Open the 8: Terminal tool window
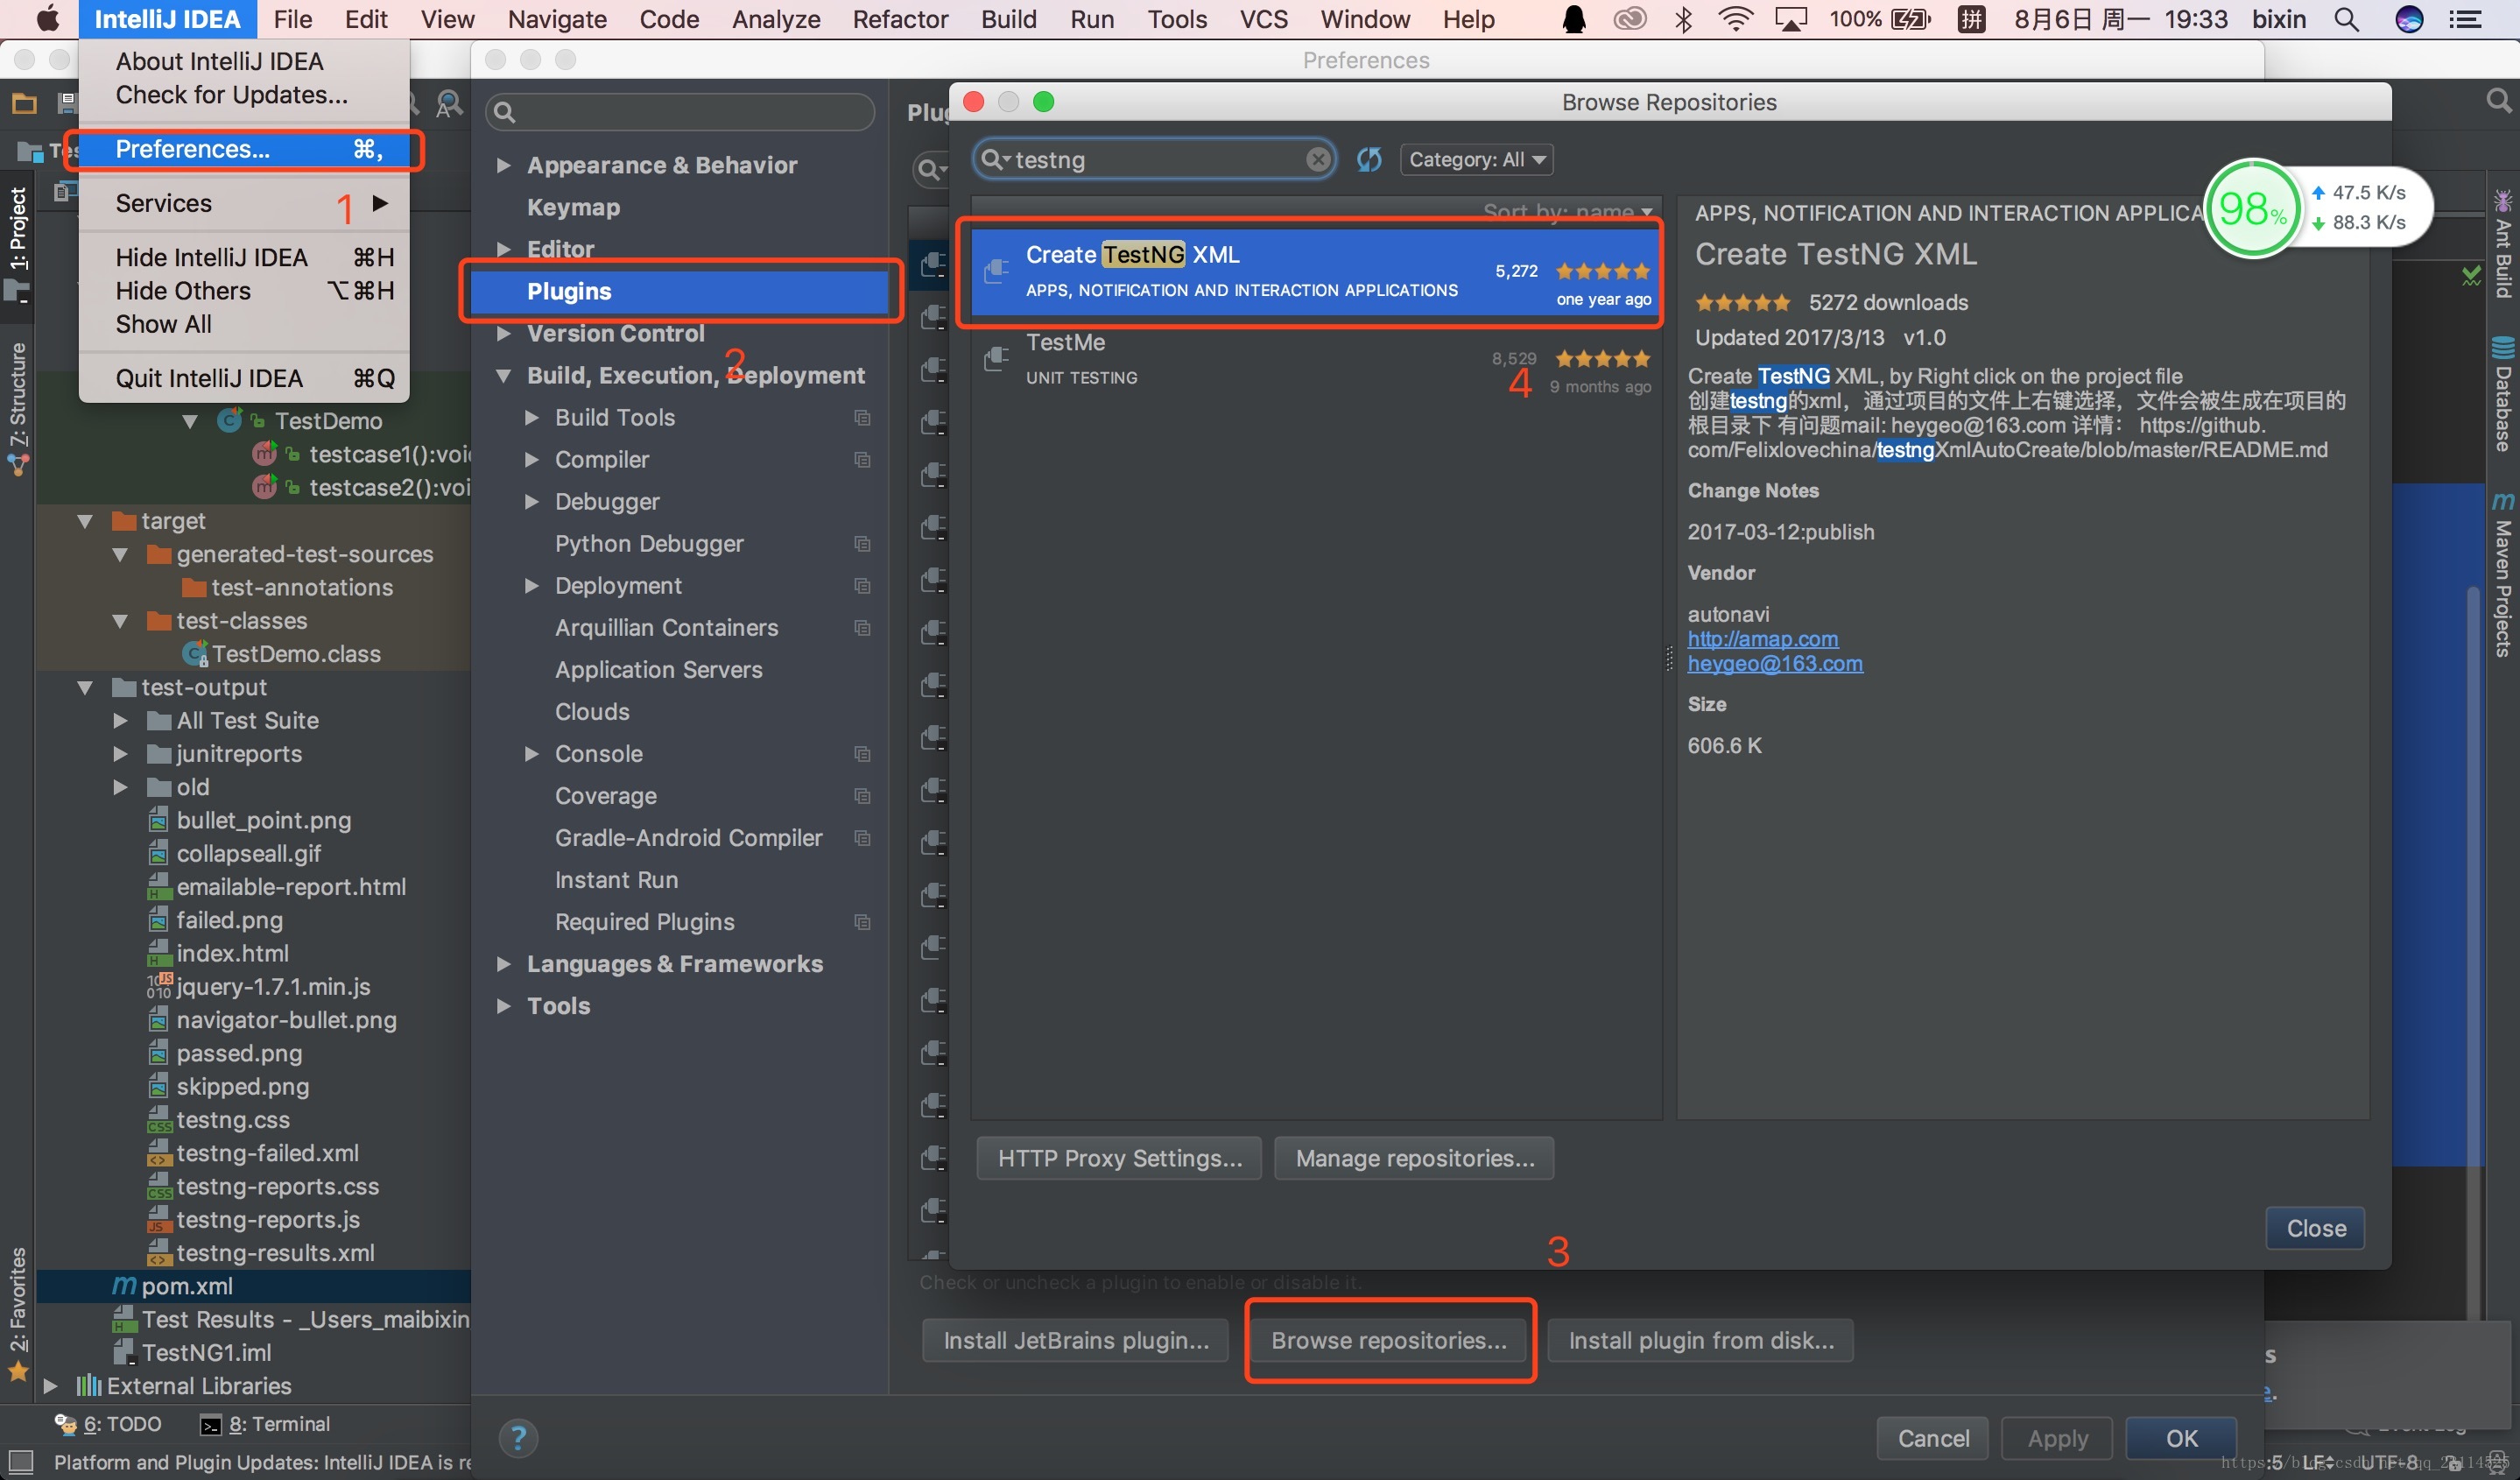Screen dimensions: 2520x1480 click(265, 1424)
